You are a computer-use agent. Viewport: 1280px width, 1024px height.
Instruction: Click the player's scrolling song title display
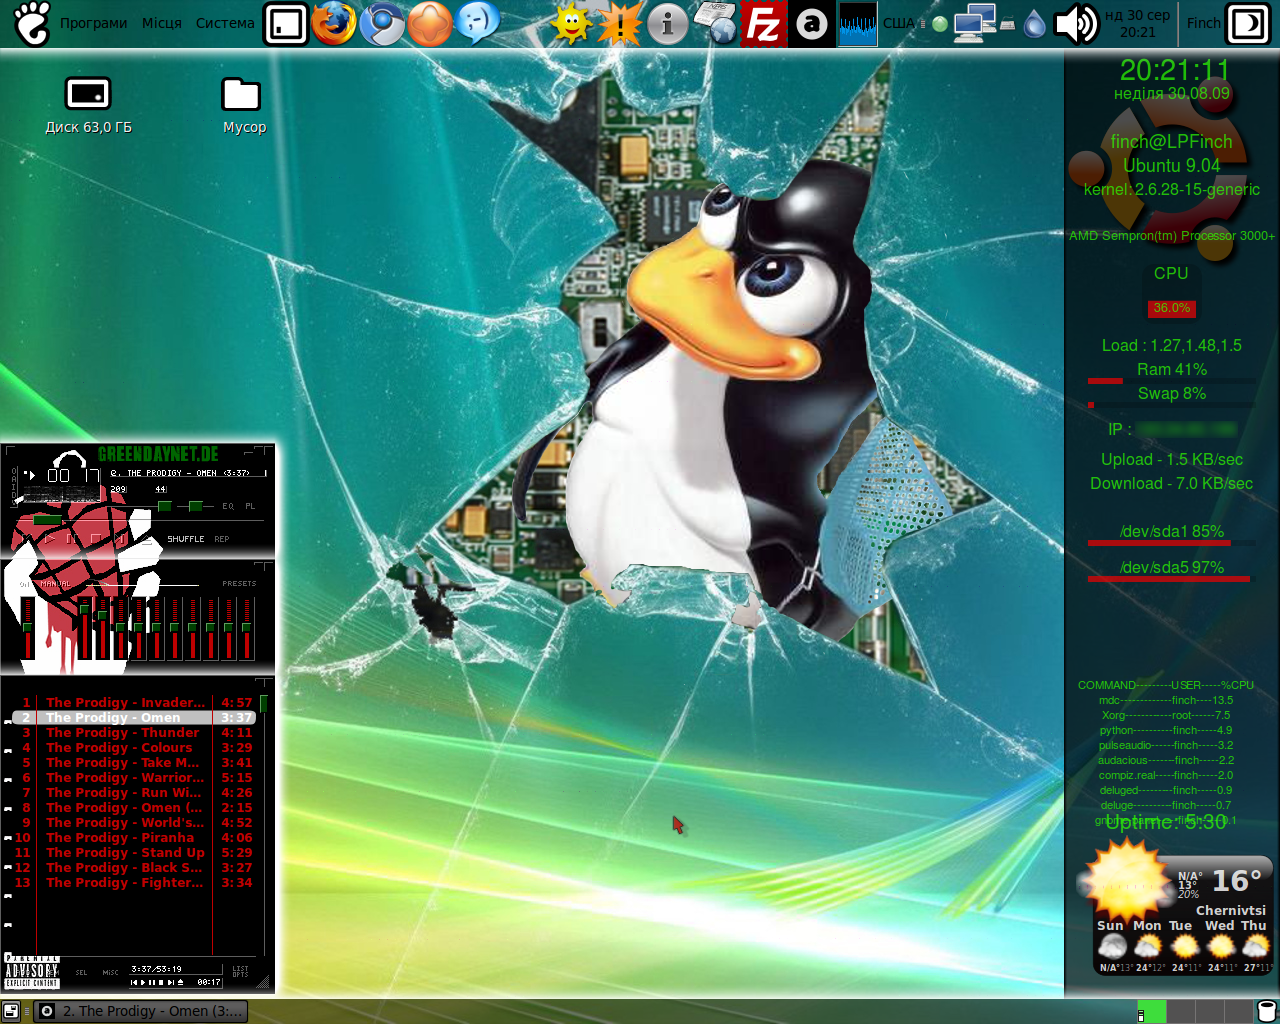[x=188, y=473]
